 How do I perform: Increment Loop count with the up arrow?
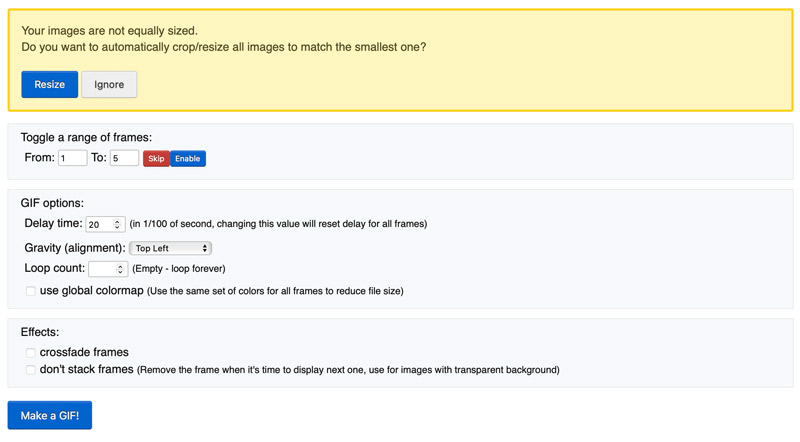point(121,266)
